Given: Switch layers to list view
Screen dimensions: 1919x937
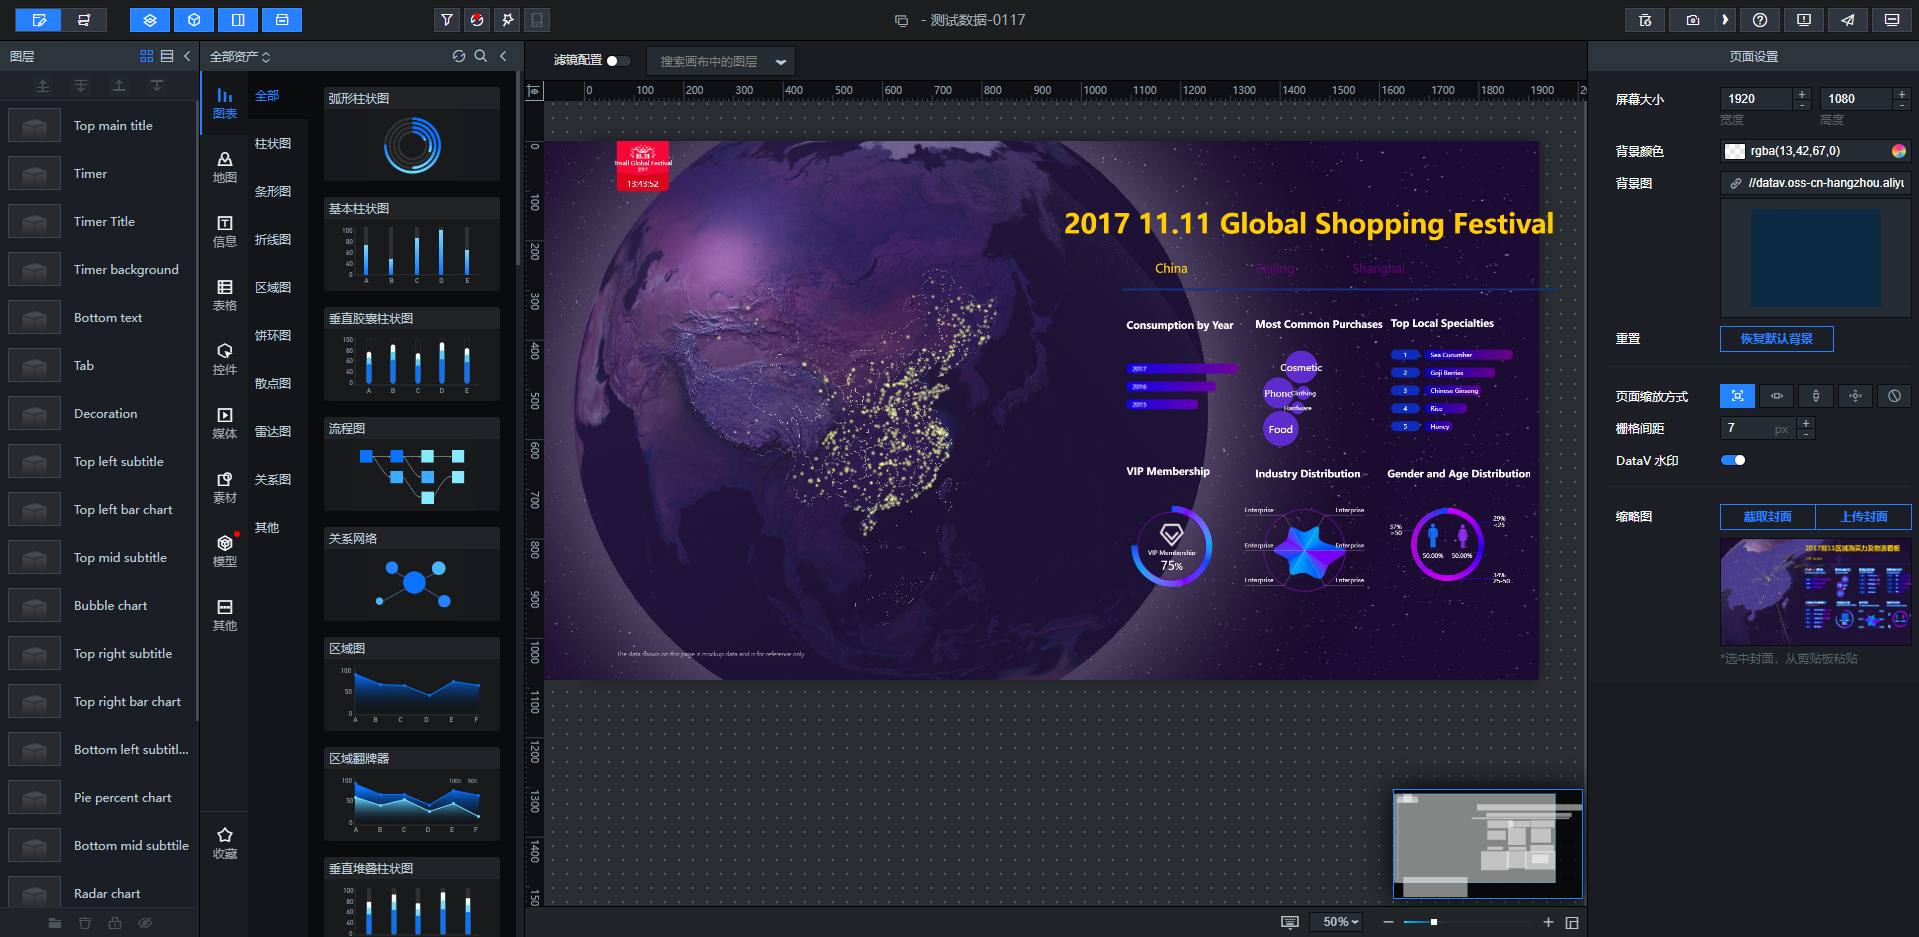Looking at the screenshot, I should [x=167, y=56].
